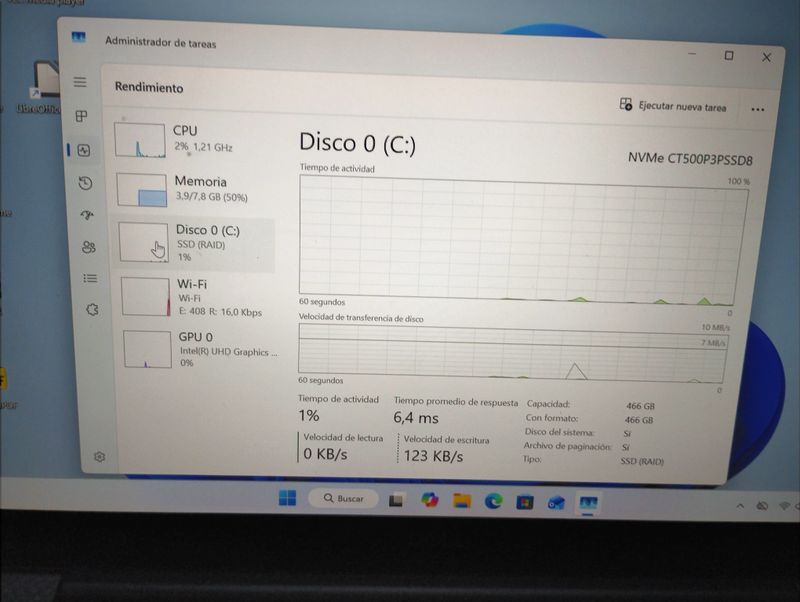Click the Tiempo de actividad graph
800x602 pixels.
523,240
